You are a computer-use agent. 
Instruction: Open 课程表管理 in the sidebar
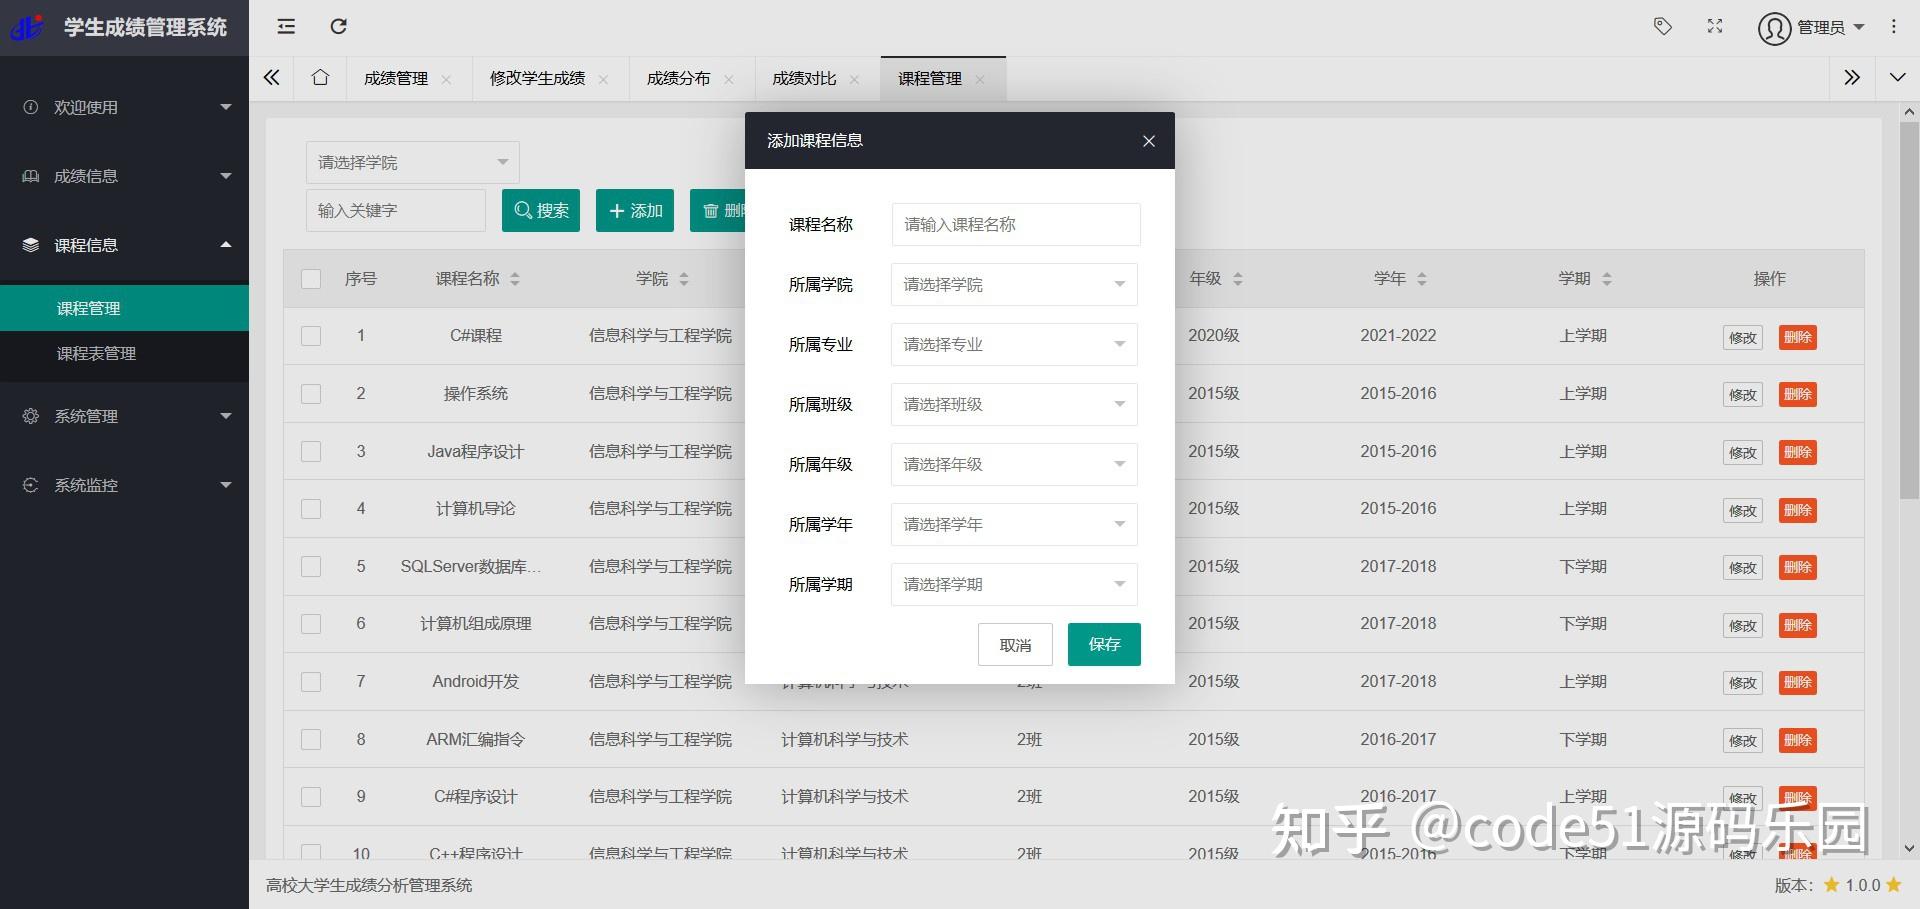(96, 353)
